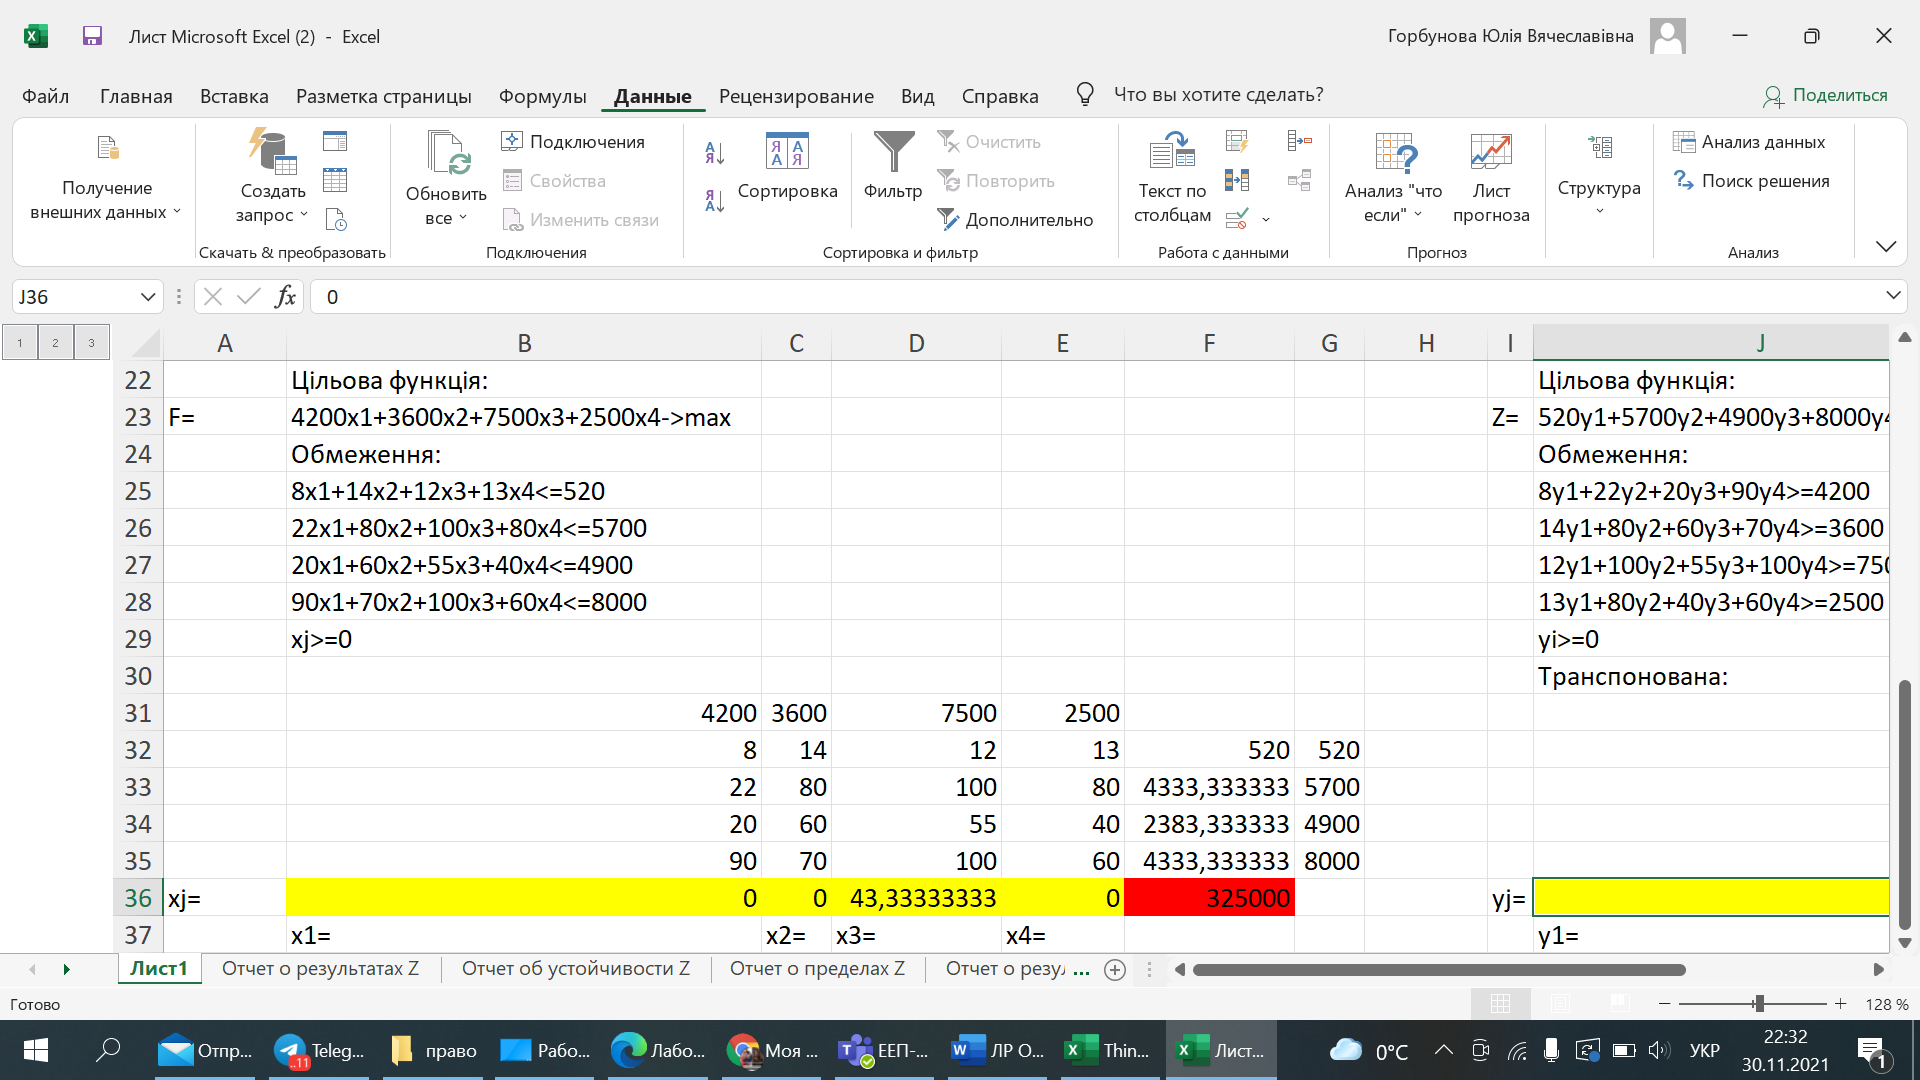Sort descending Я to A
1920x1080 pixels.
pos(714,201)
